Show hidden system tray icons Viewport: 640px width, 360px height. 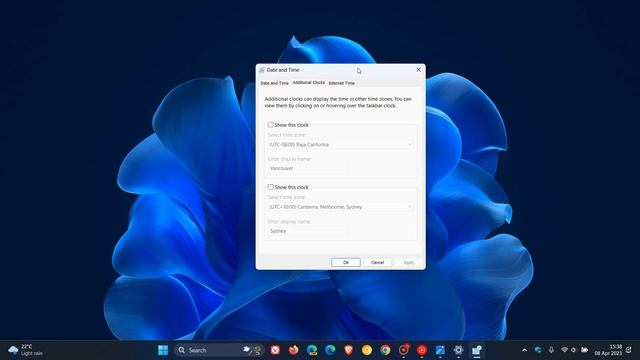click(524, 350)
